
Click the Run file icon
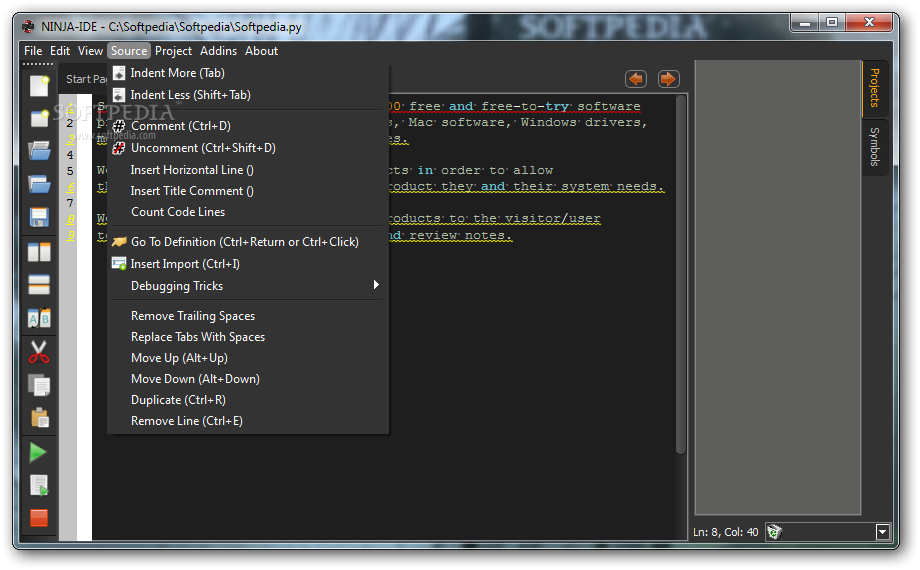39,485
